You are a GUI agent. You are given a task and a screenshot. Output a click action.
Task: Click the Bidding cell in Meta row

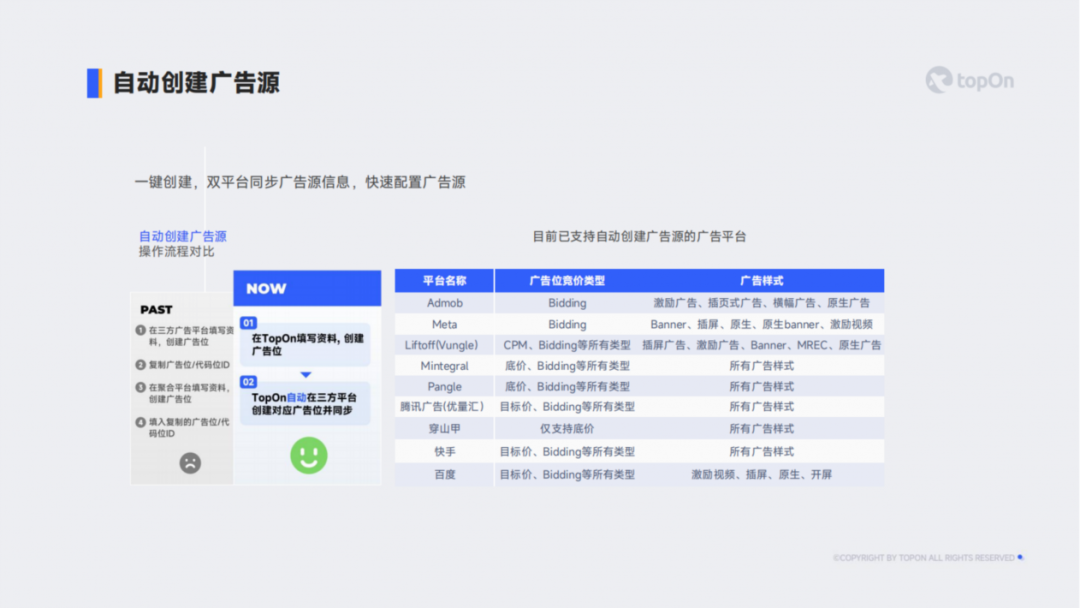coord(567,324)
